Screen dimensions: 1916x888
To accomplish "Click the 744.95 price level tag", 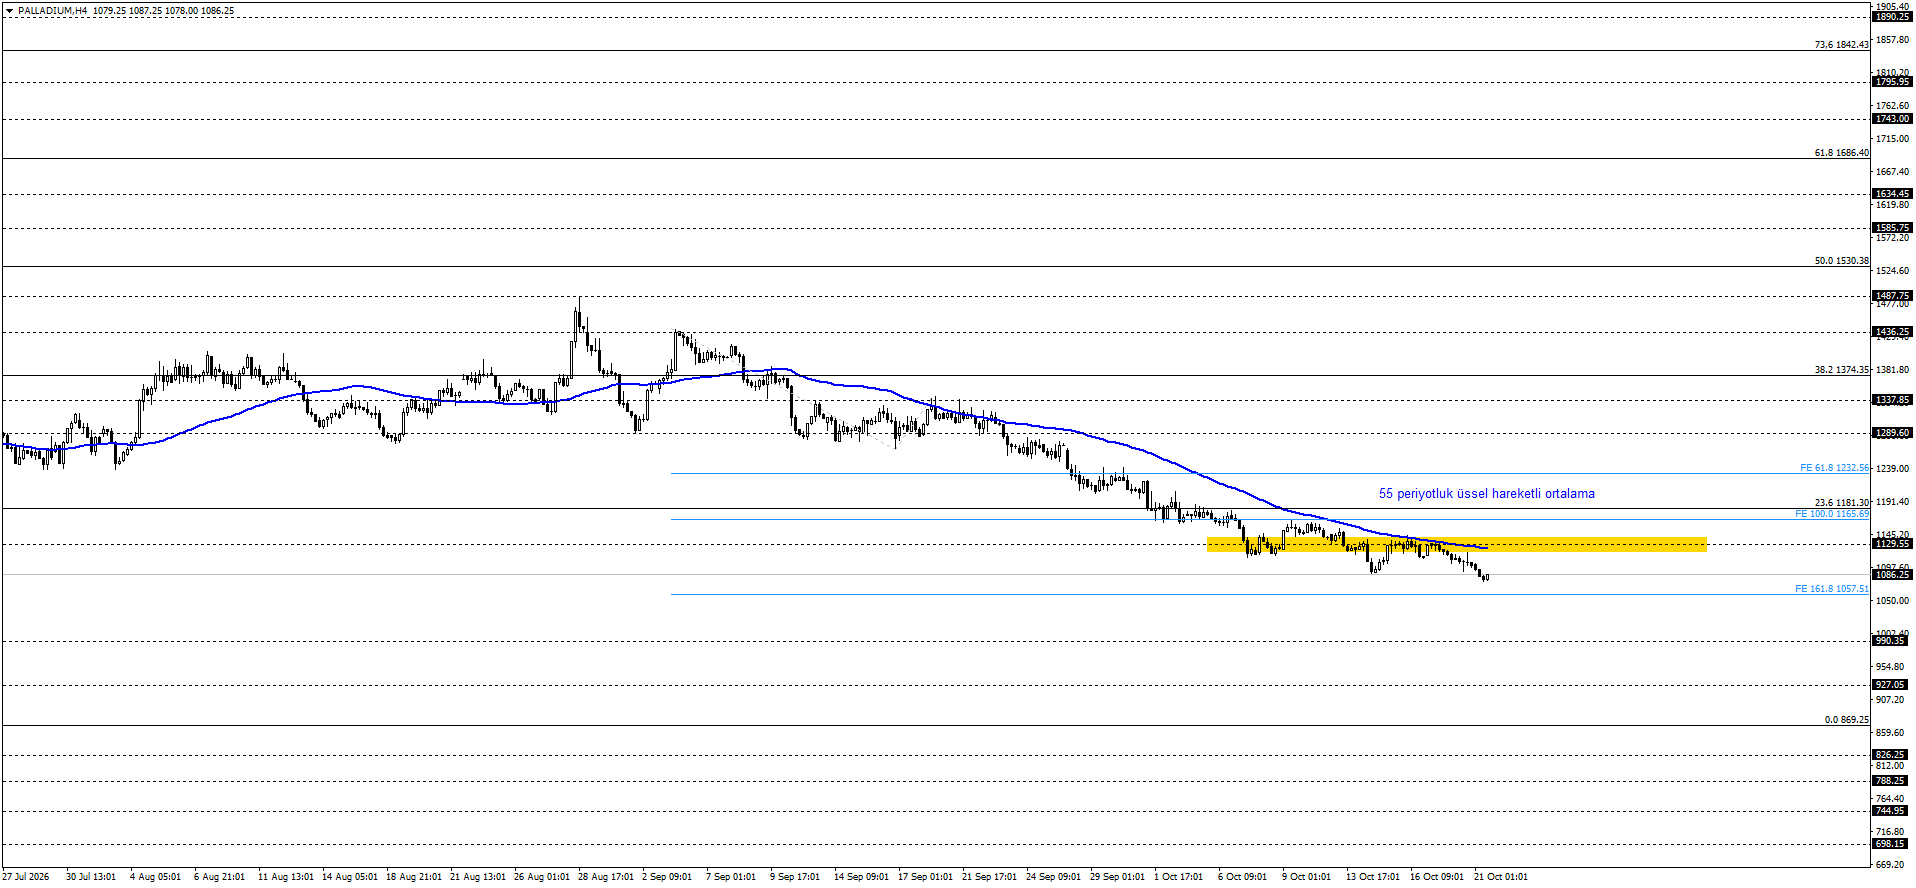I will [1892, 811].
